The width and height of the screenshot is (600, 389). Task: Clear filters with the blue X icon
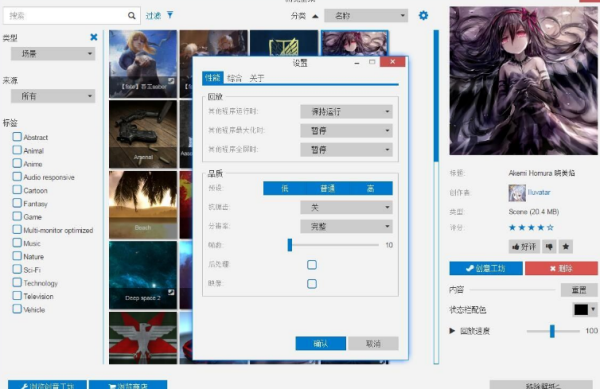[94, 37]
